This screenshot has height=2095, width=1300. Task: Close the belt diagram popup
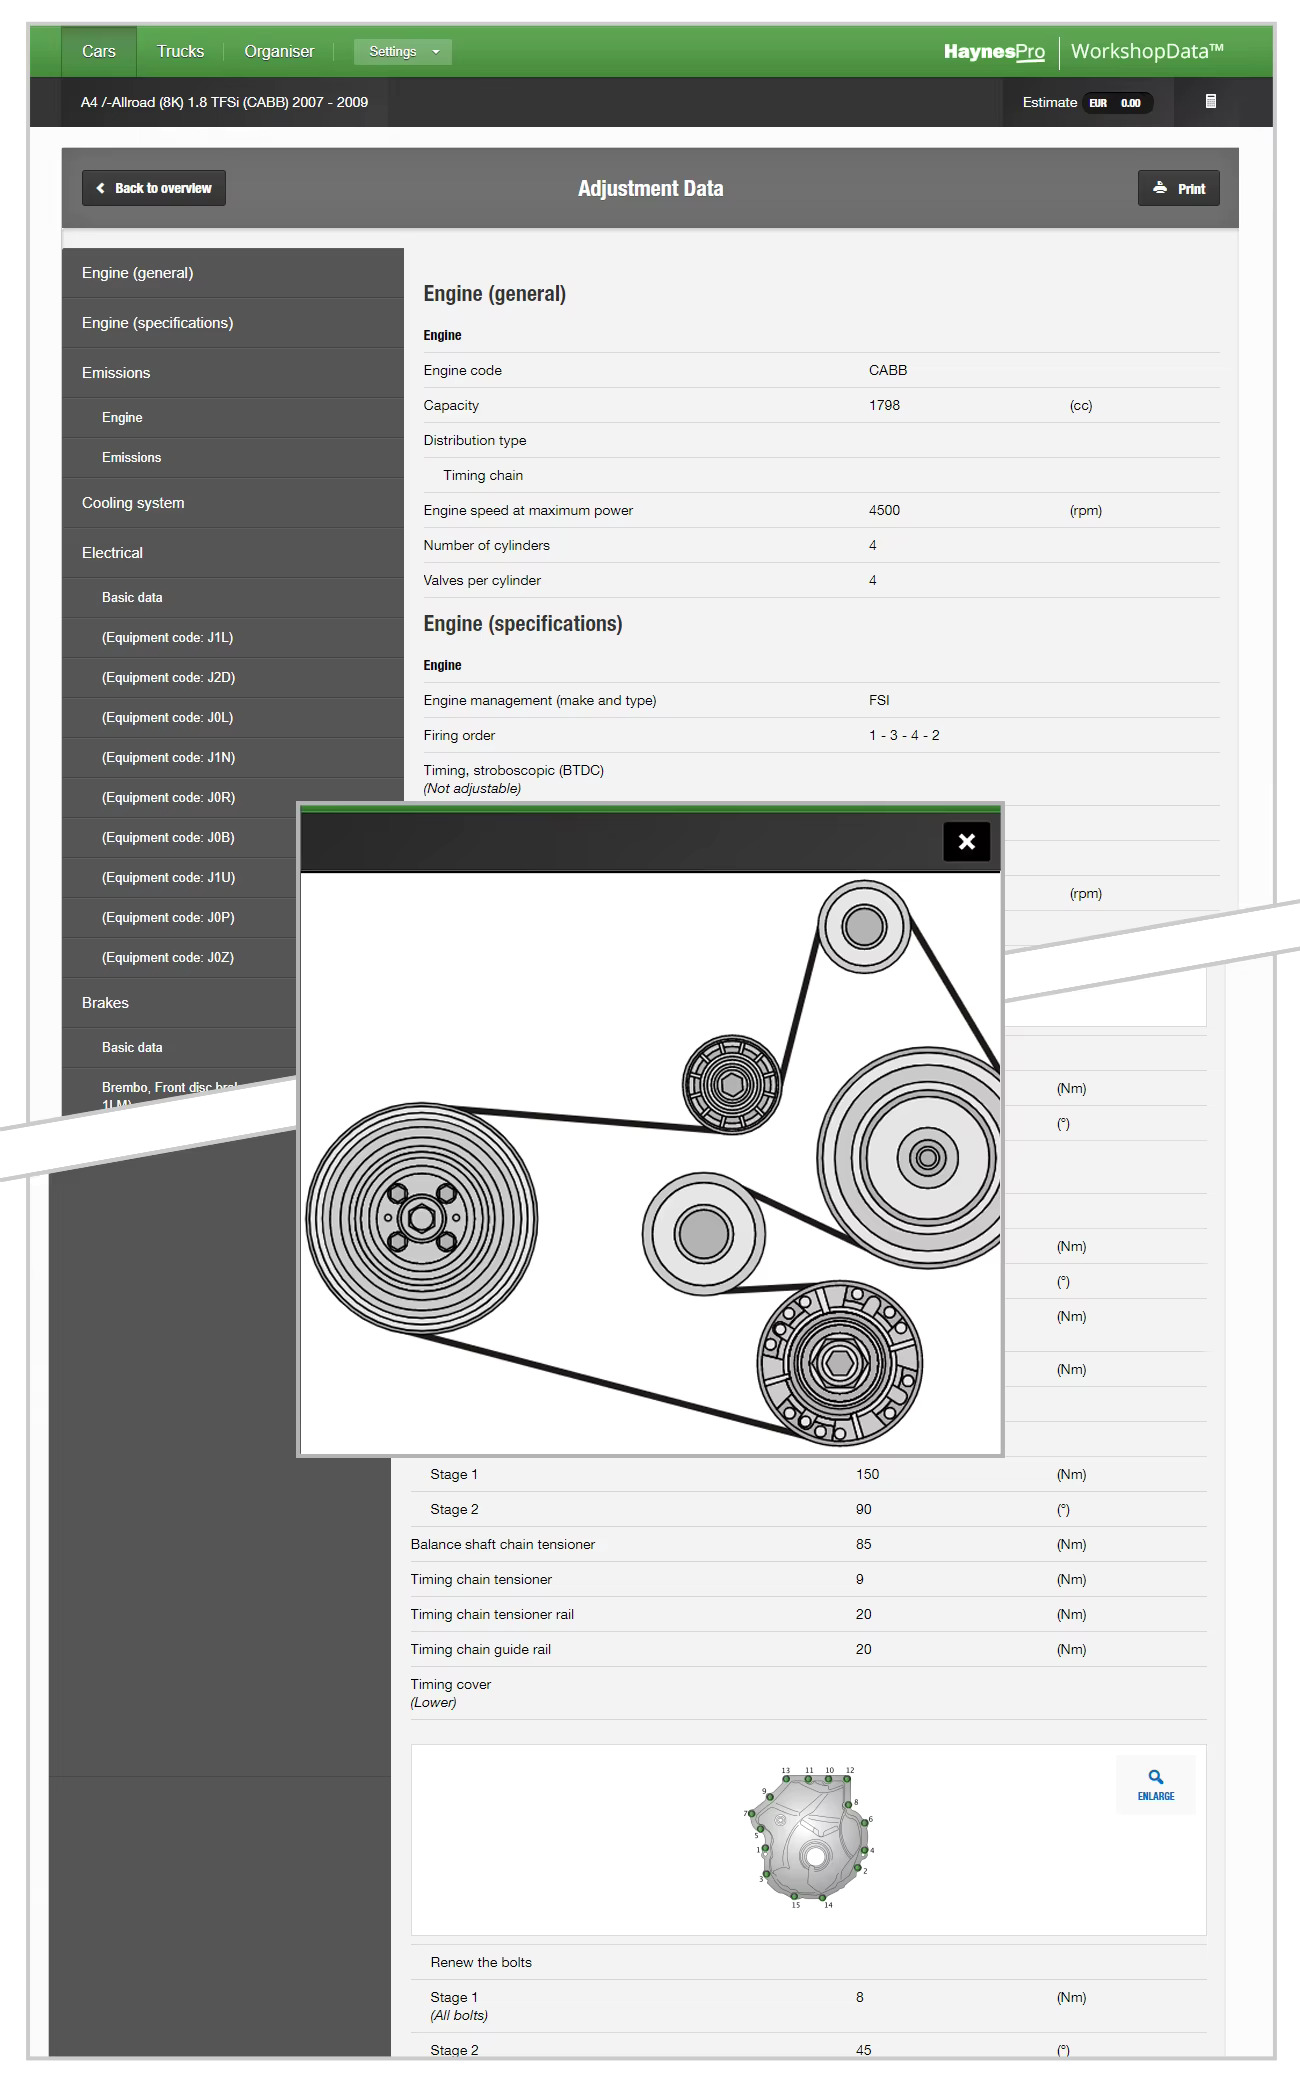tap(966, 841)
